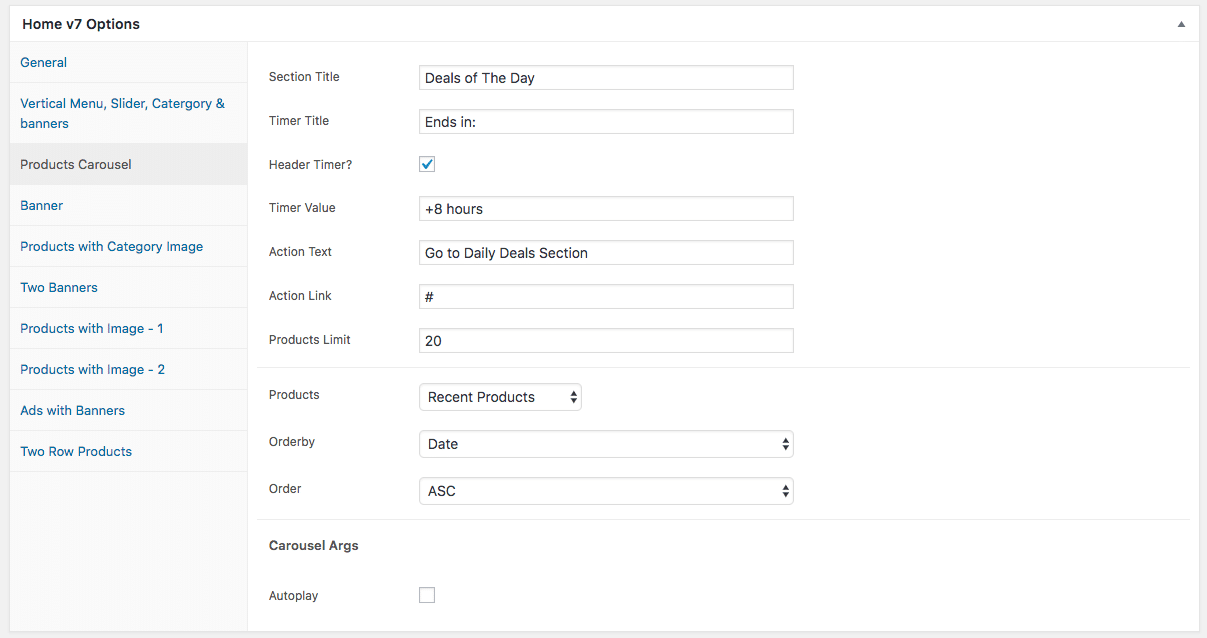Focus the Action Text input field
This screenshot has width=1207, height=638.
pos(606,253)
